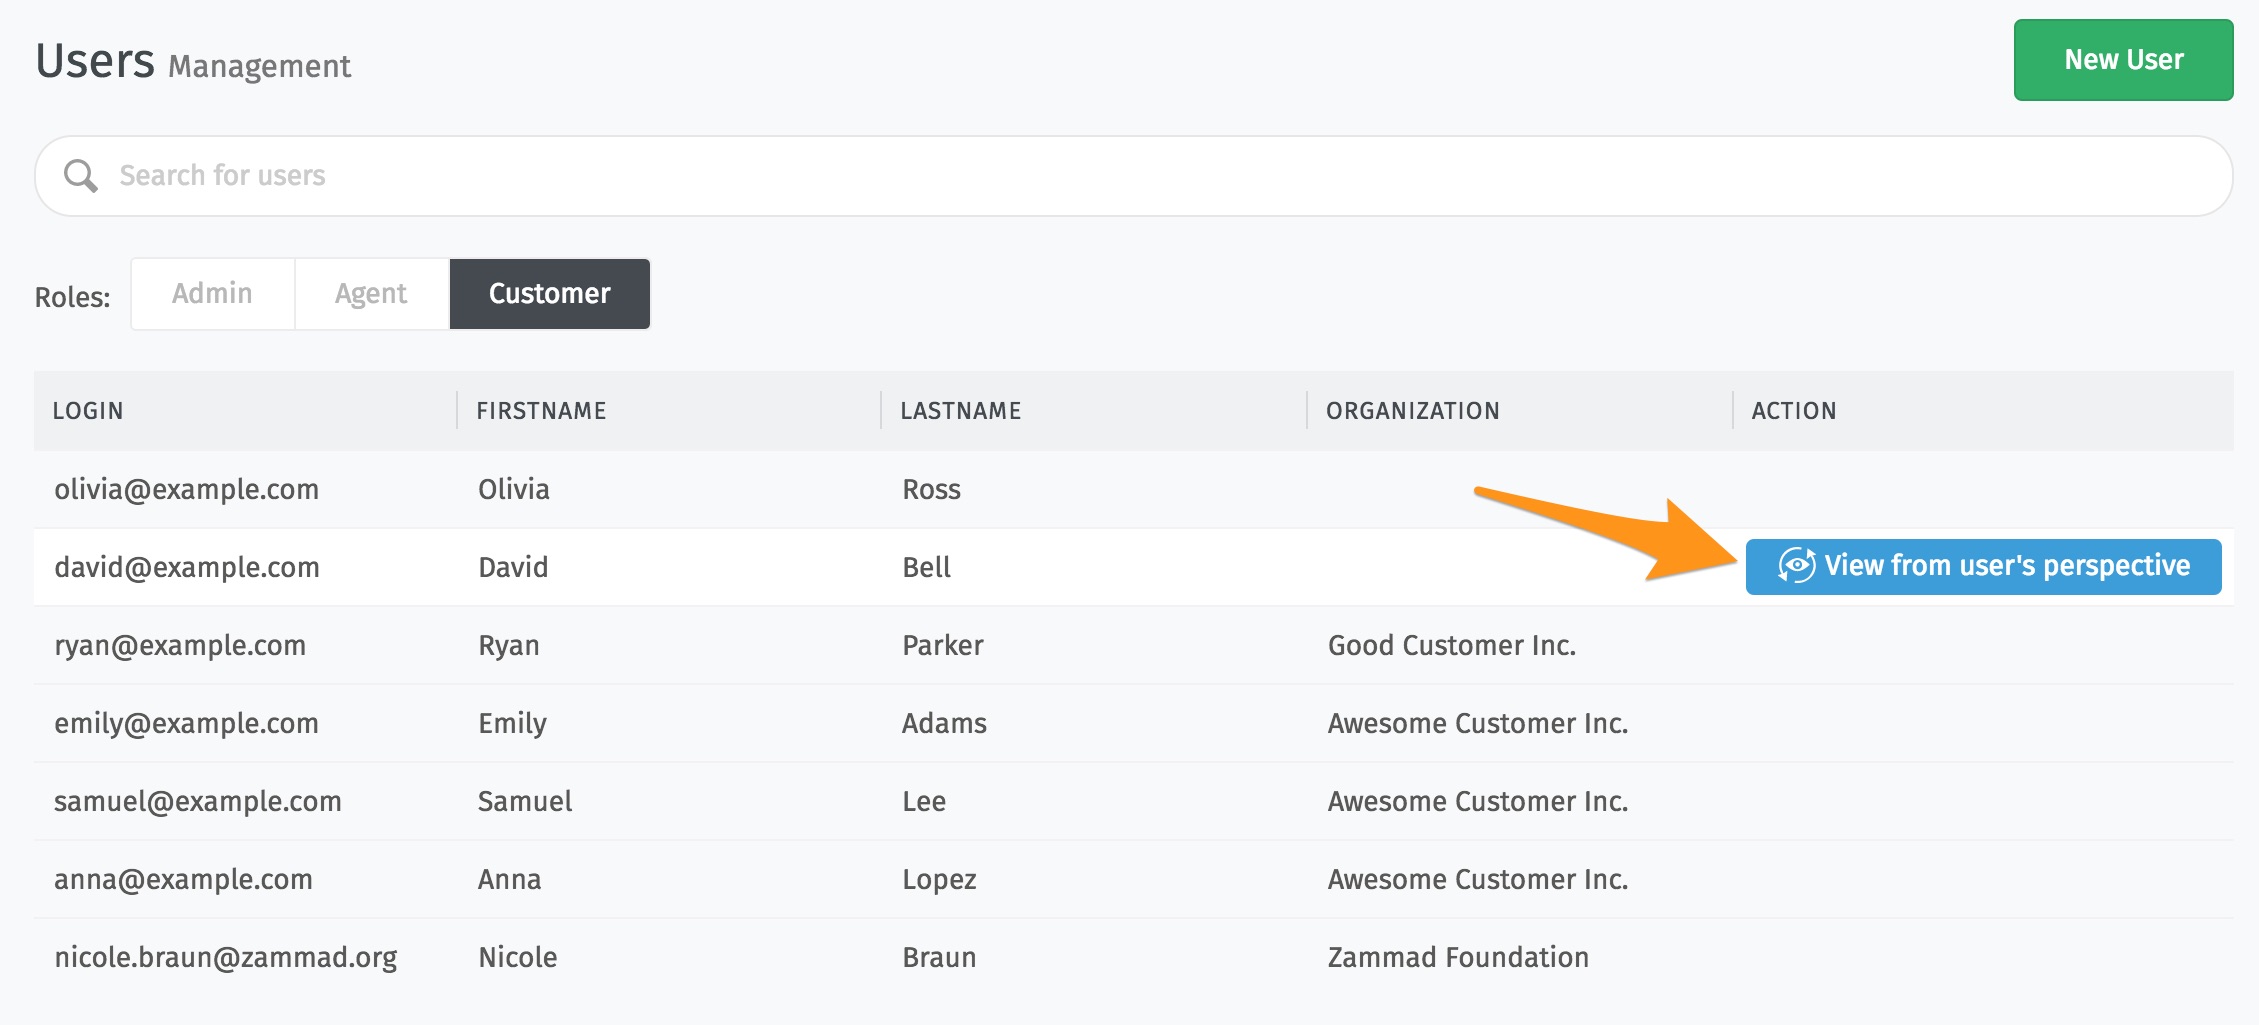The width and height of the screenshot is (2259, 1025).
Task: Click first name Samuel
Action: pyautogui.click(x=525, y=801)
